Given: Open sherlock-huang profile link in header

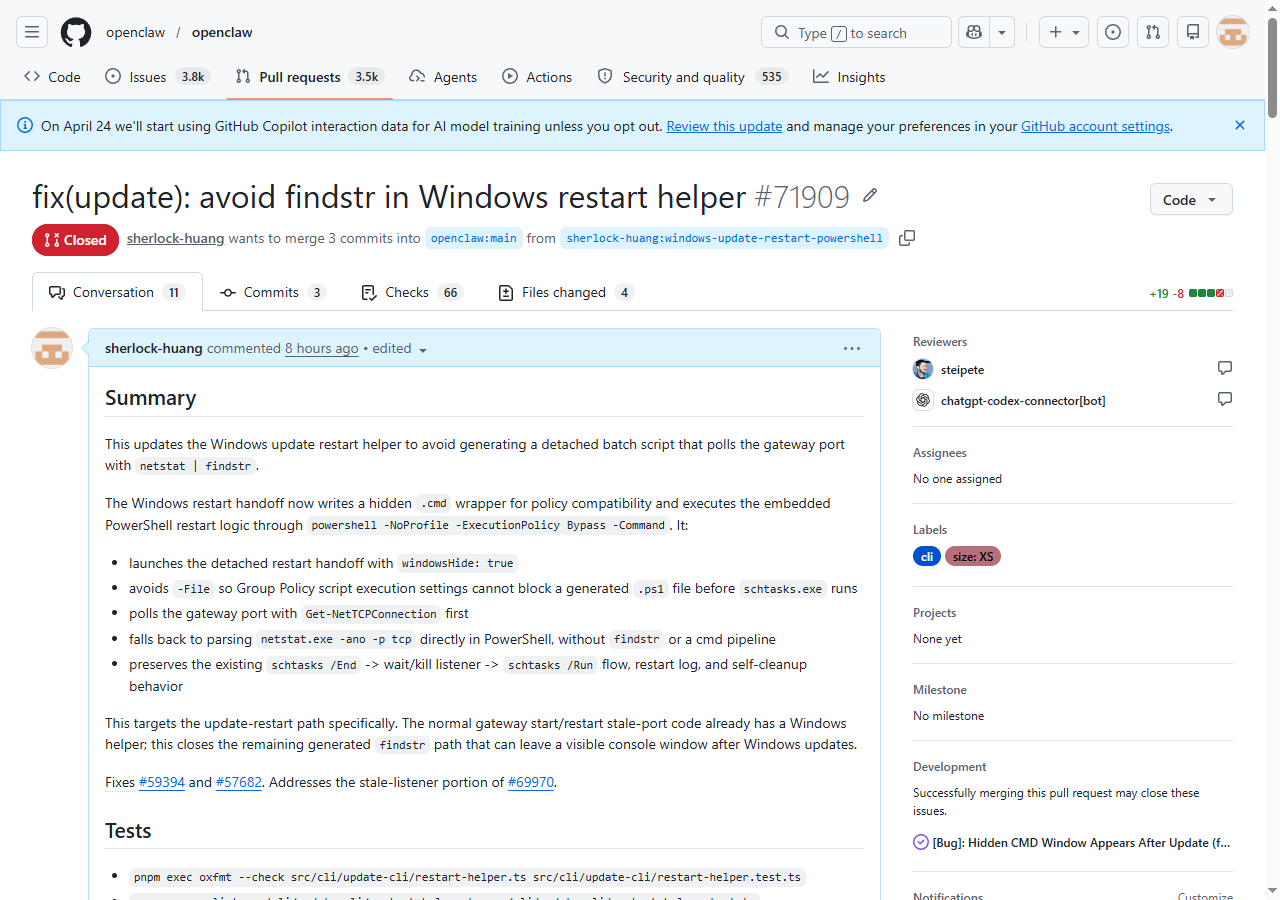Looking at the screenshot, I should (176, 239).
